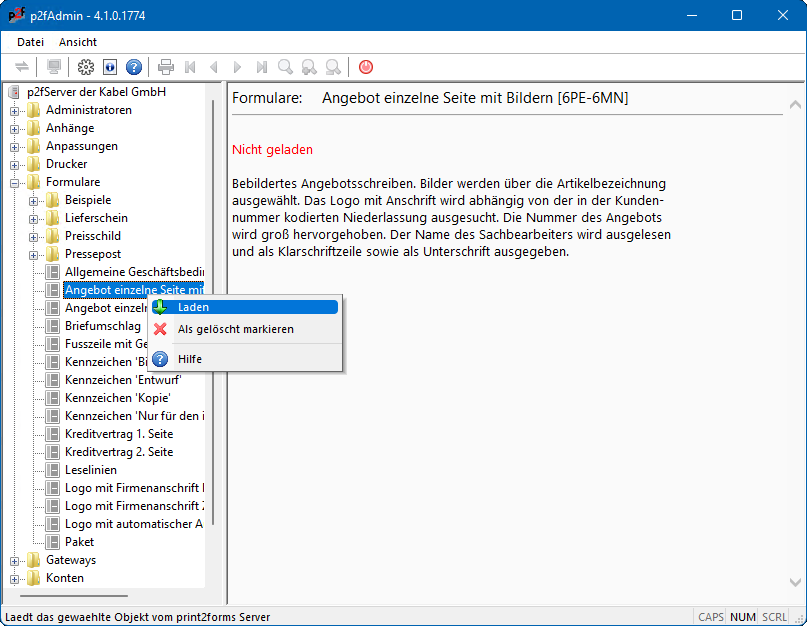
Task: Click the blue question mark help toolbar icon
Action: [134, 67]
